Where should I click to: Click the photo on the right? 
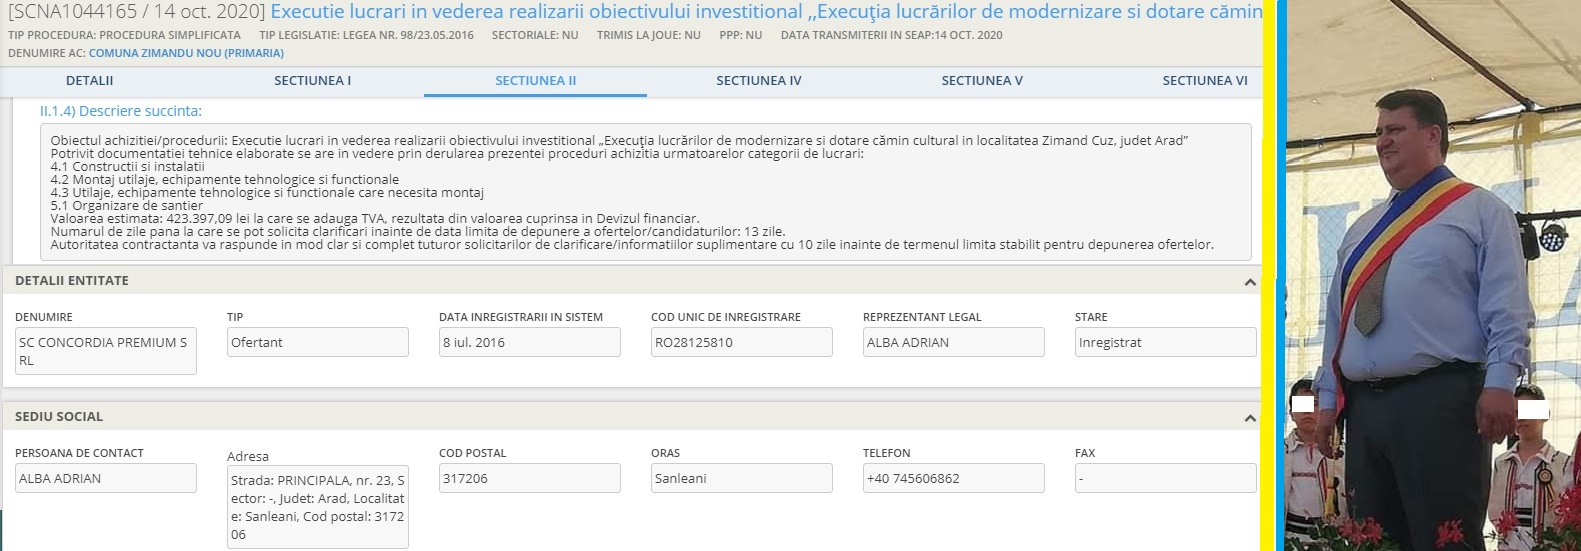1432,275
